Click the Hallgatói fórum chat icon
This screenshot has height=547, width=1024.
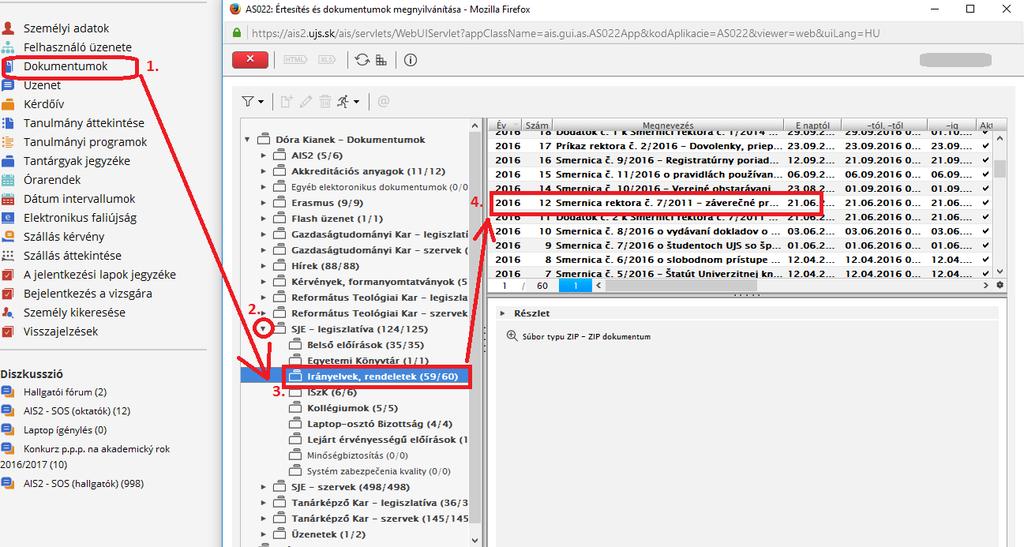(8, 392)
